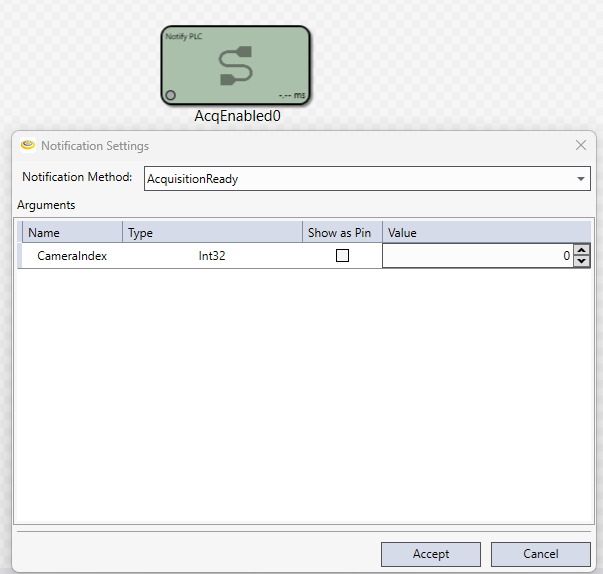Increment CameraIndex value with up arrow
The width and height of the screenshot is (603, 574).
point(581,251)
